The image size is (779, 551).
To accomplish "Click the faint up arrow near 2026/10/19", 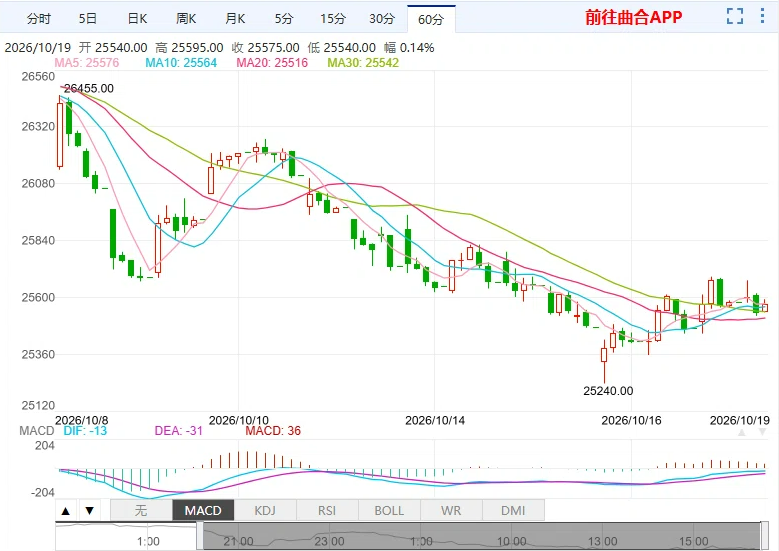I will [x=742, y=432].
